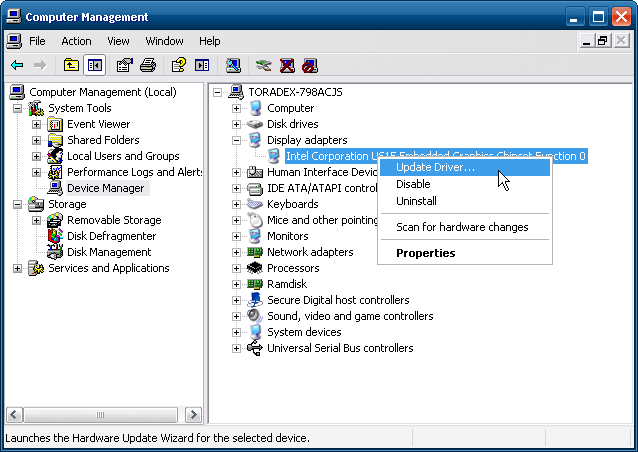Click the Help toolbar icon
The image size is (638, 452).
point(178,65)
